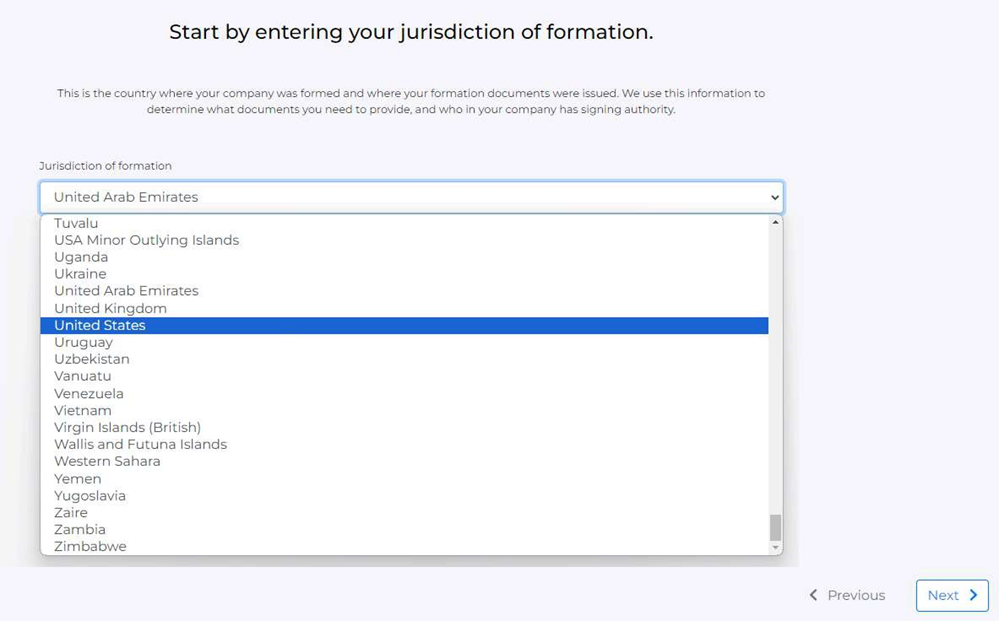The height and width of the screenshot is (621, 999).
Task: Select Zimbabwe at the list bottom
Action: [x=404, y=546]
